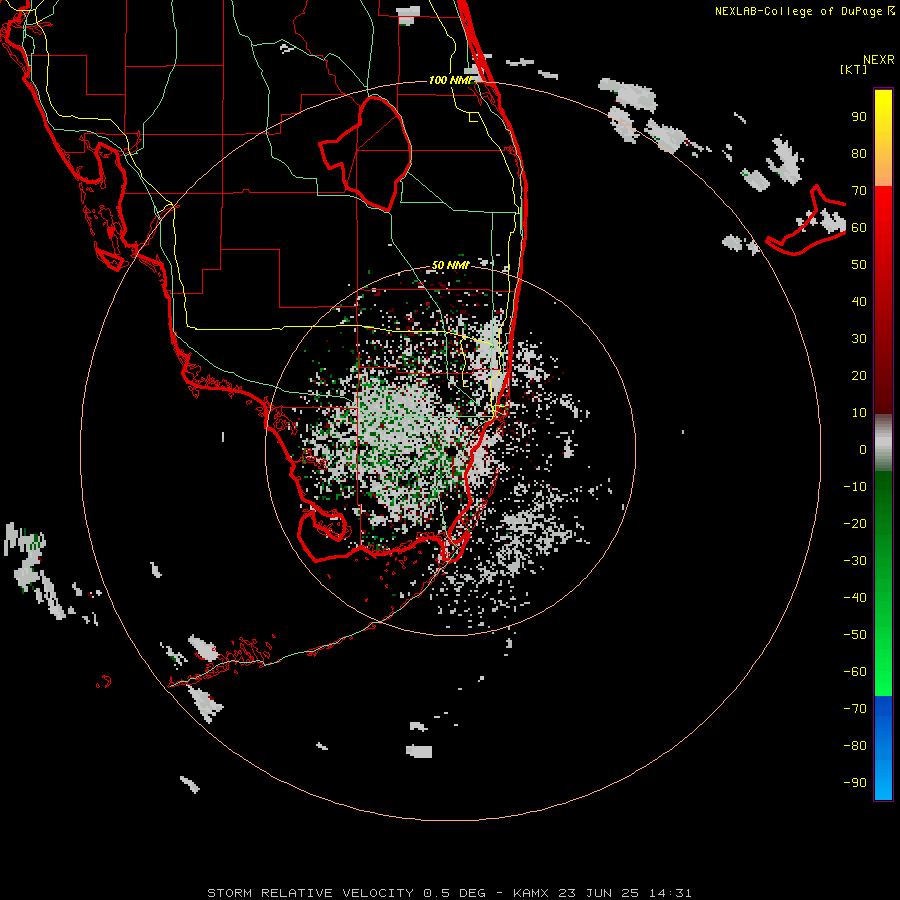Screen dimensions: 900x900
Task: Click the positive 40 scale value
Action: [859, 301]
